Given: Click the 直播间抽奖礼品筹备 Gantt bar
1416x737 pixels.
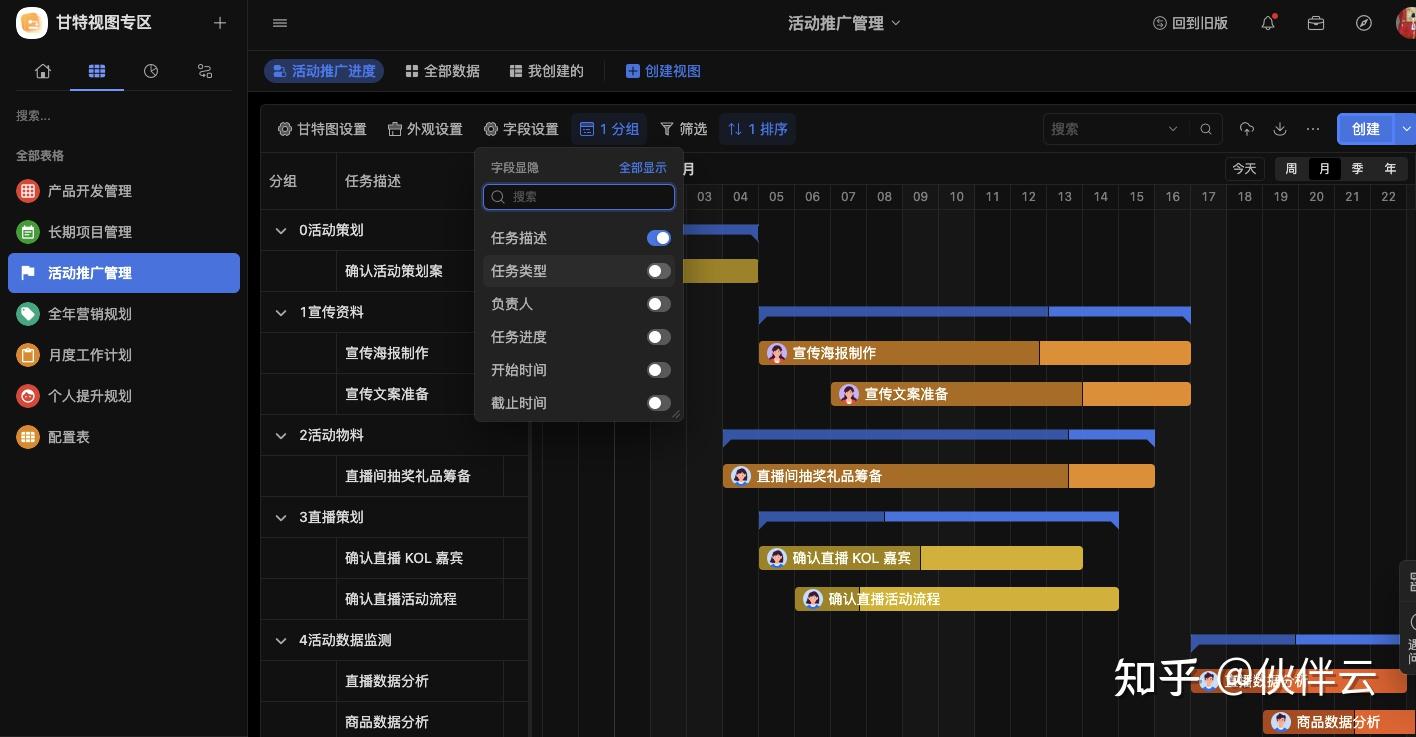Looking at the screenshot, I should 939,476.
